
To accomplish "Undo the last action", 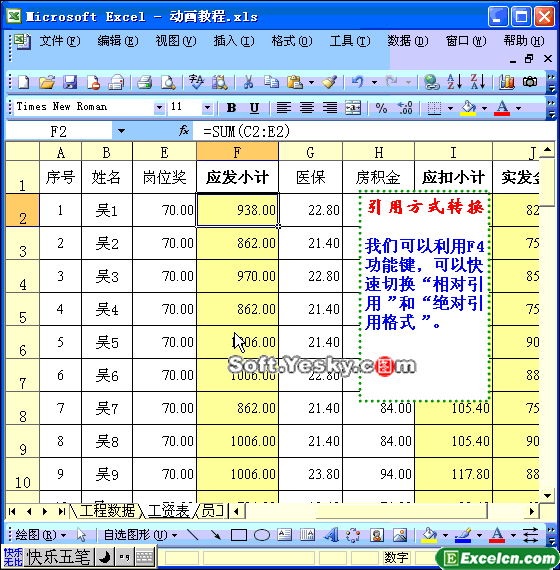I will coord(357,82).
